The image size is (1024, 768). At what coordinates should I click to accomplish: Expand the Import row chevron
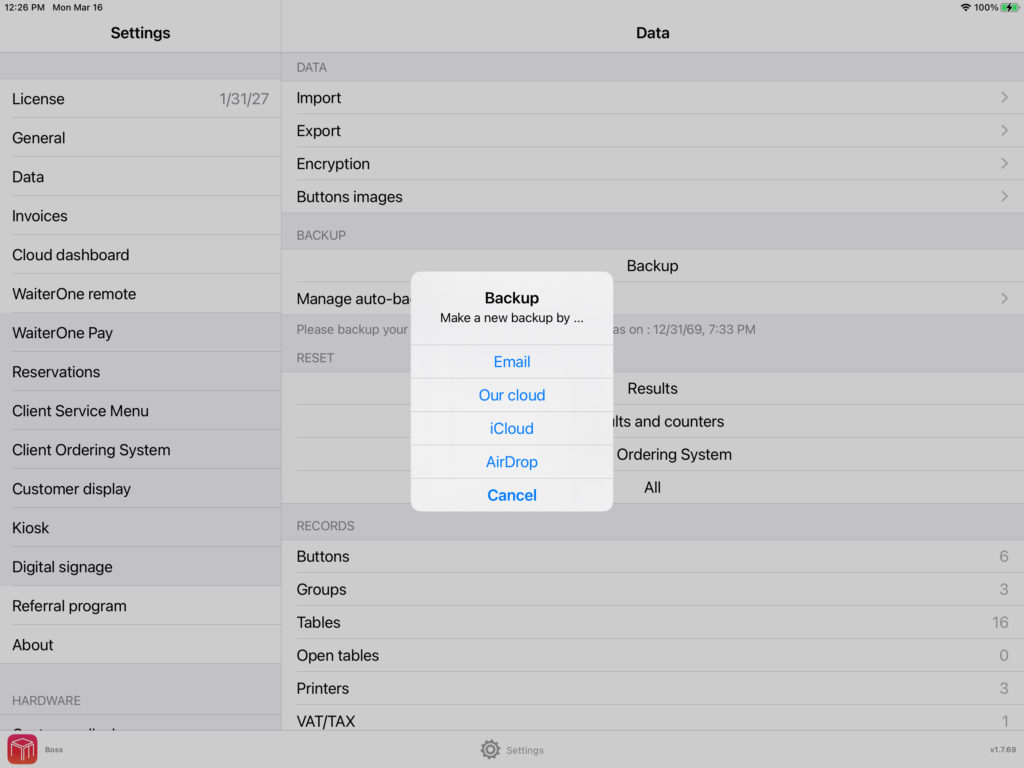[x=1004, y=98]
